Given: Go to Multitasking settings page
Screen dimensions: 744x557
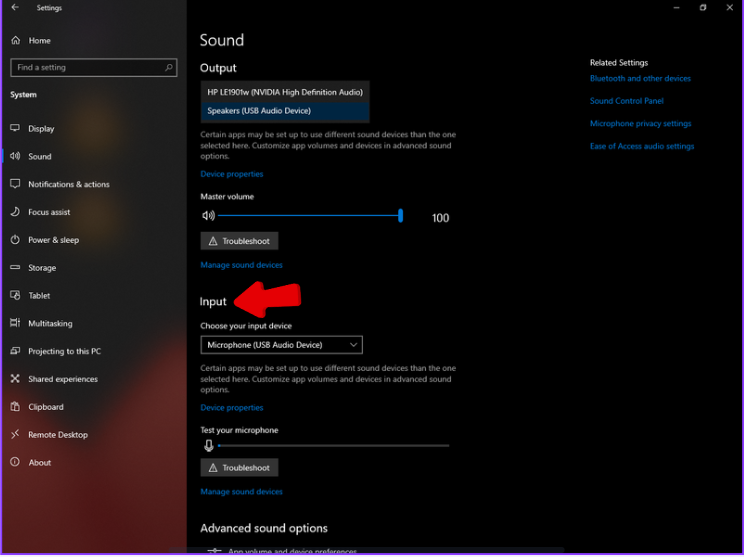Looking at the screenshot, I should (50, 324).
